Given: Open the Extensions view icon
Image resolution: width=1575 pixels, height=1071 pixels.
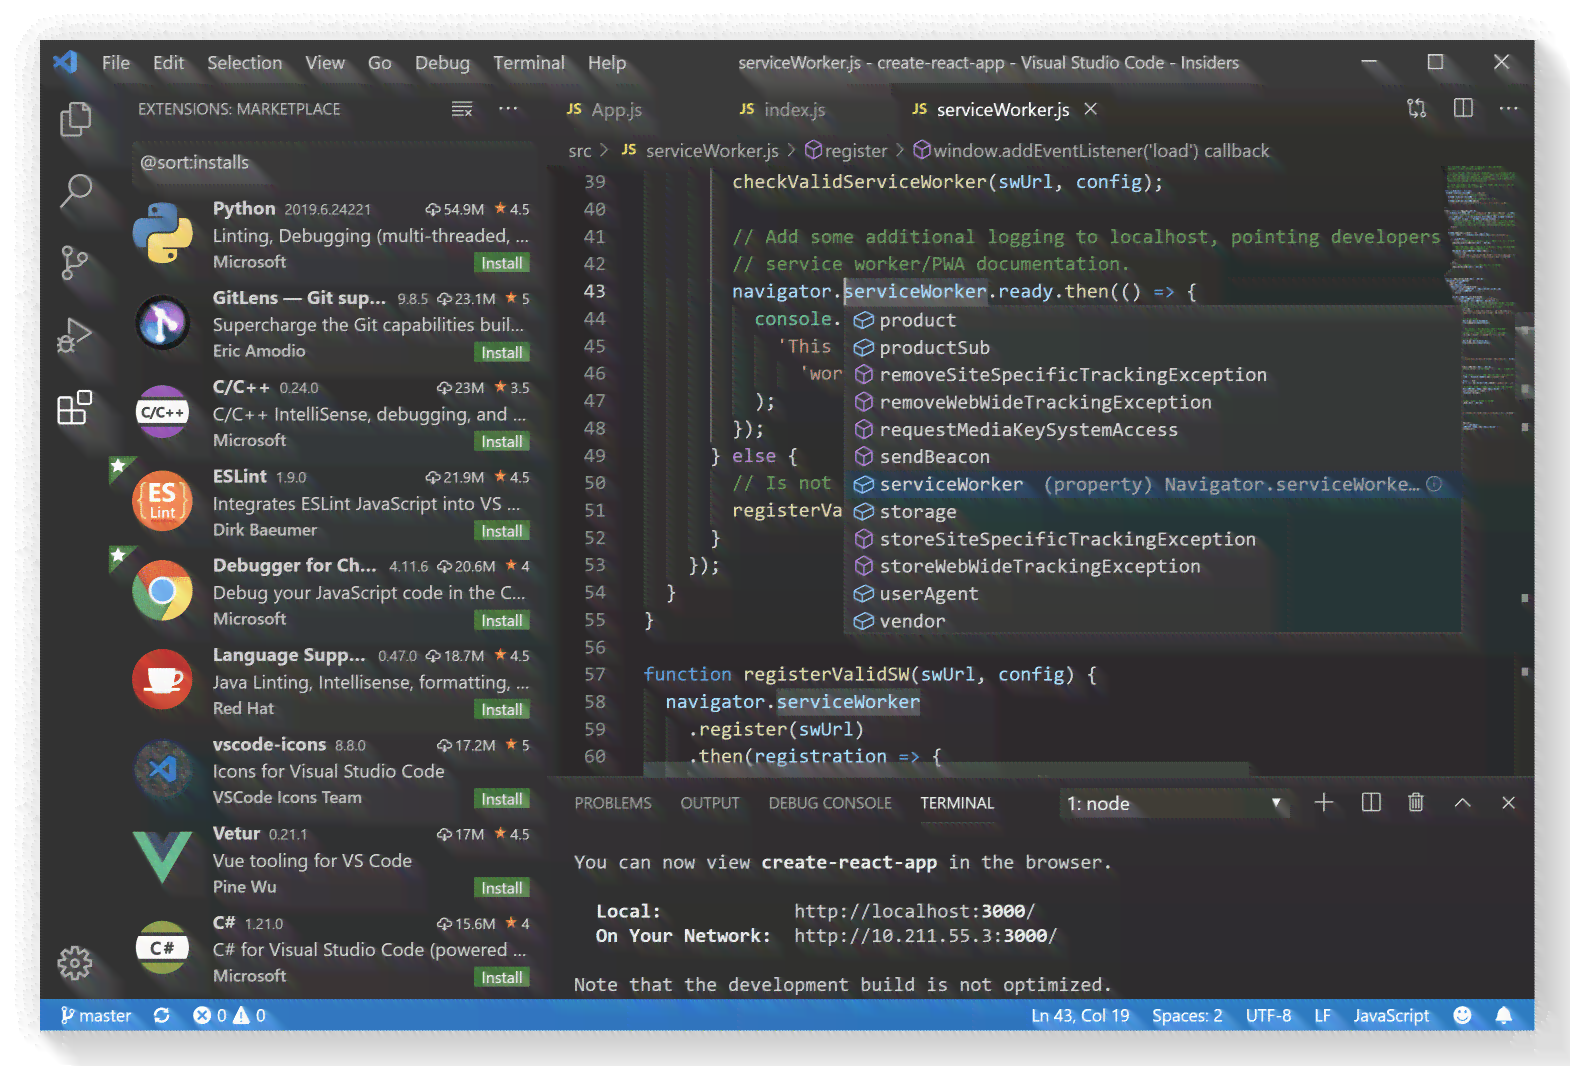Looking at the screenshot, I should click(x=75, y=407).
